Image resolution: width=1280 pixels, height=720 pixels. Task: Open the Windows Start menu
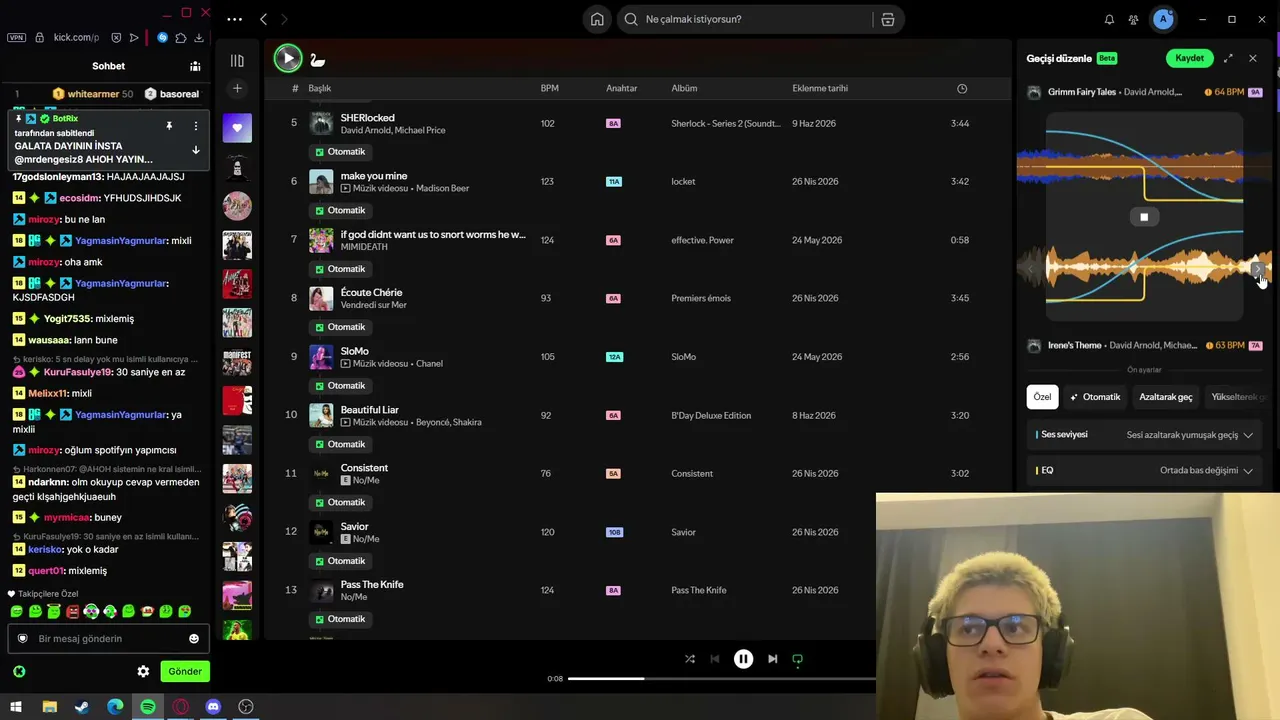[17, 707]
